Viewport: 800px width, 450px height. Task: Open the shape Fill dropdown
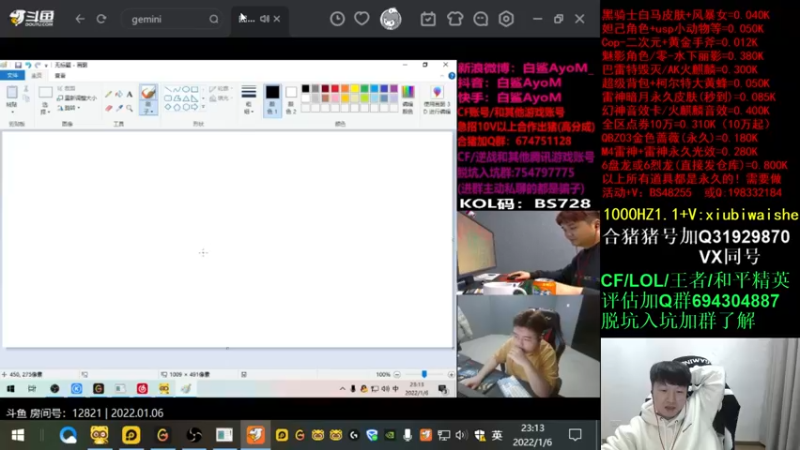click(x=220, y=98)
